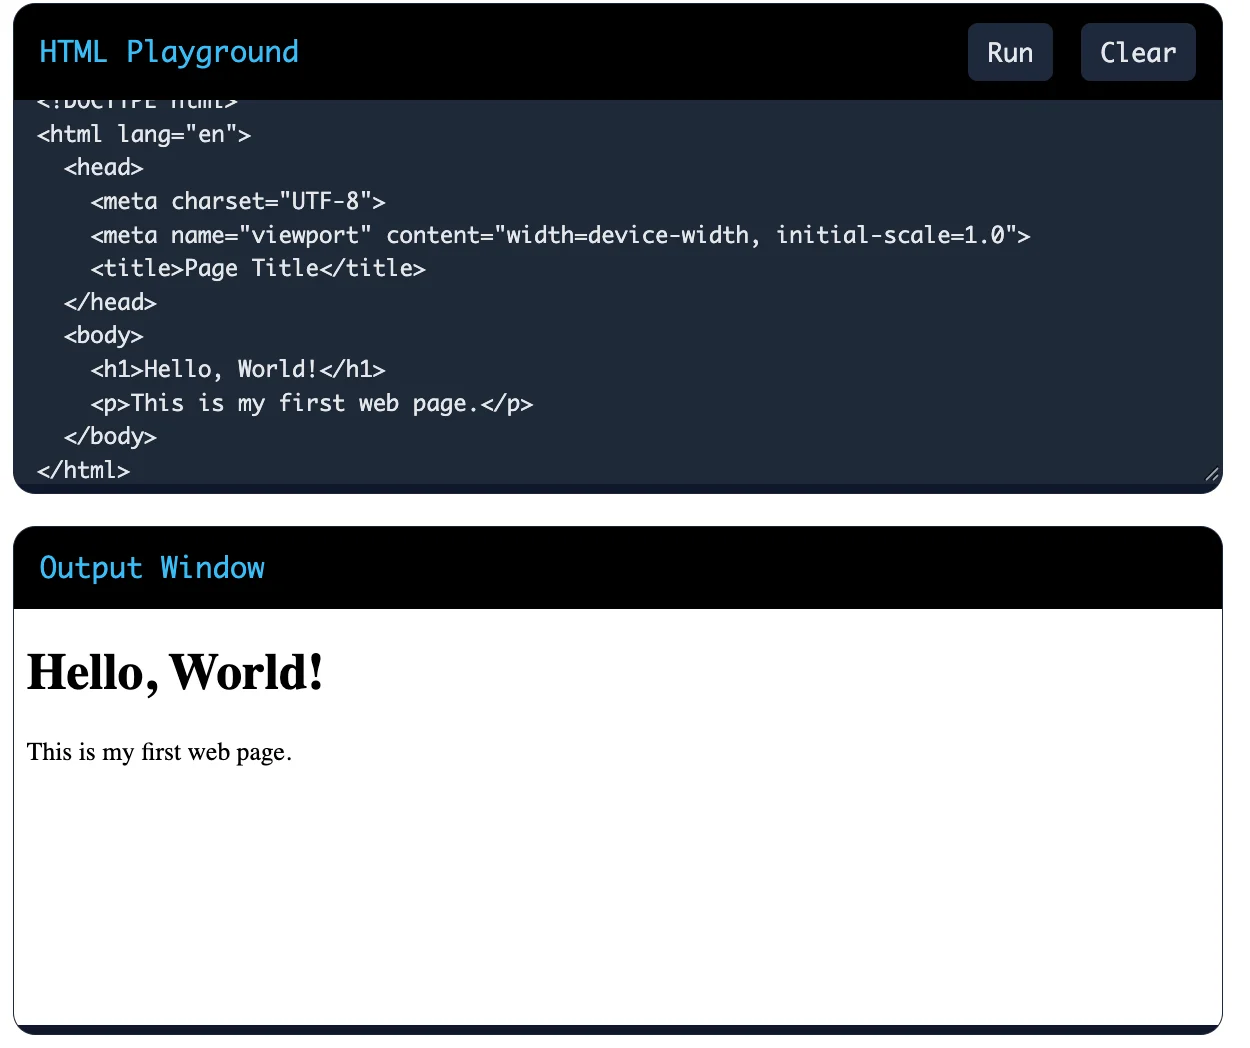Viewport: 1250px width, 1048px height.
Task: Click the HTML Playground title
Action: pos(169,52)
